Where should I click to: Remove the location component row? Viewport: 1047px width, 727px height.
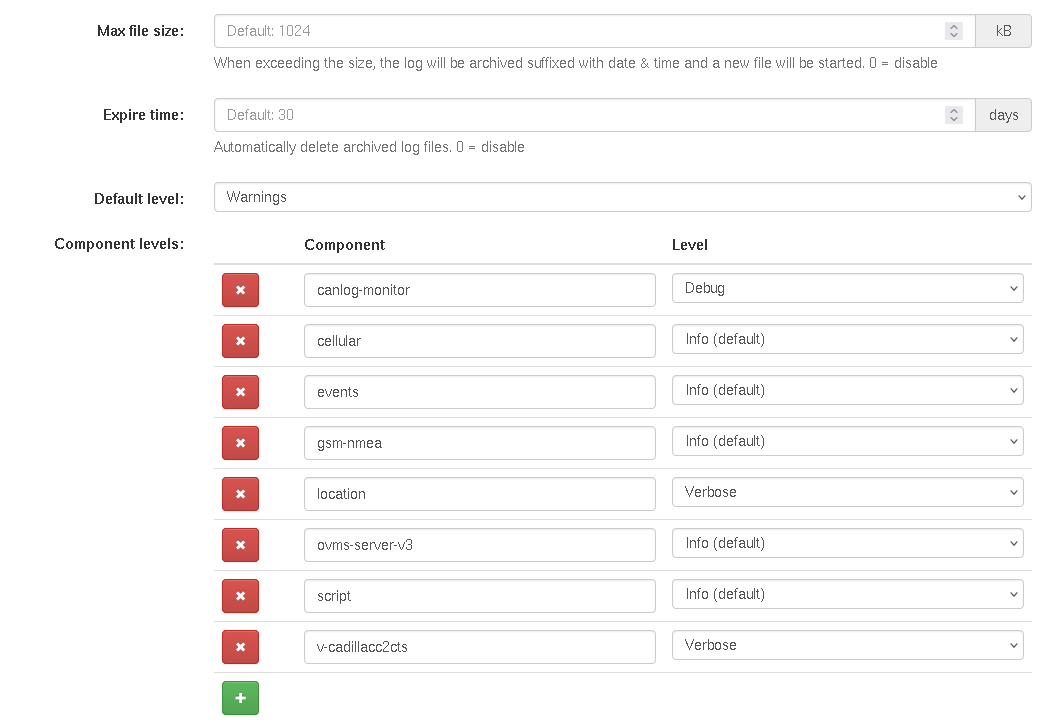pos(240,494)
